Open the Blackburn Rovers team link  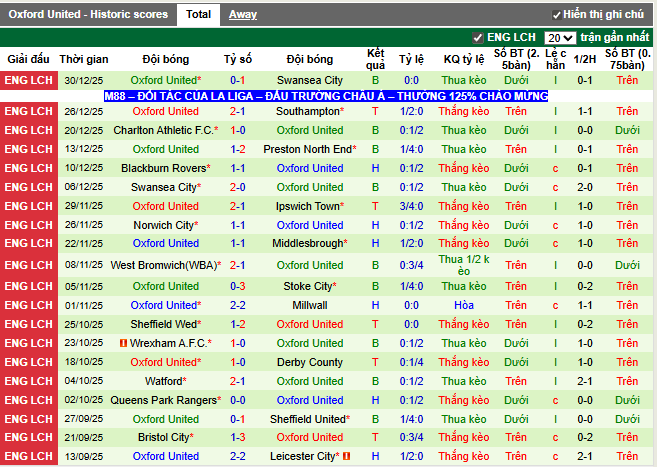(166, 168)
